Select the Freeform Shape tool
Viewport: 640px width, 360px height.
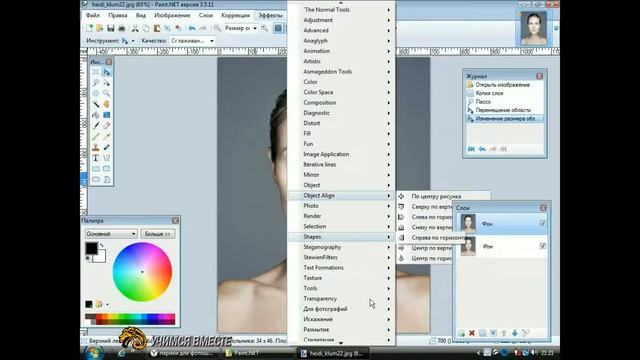coord(107,180)
